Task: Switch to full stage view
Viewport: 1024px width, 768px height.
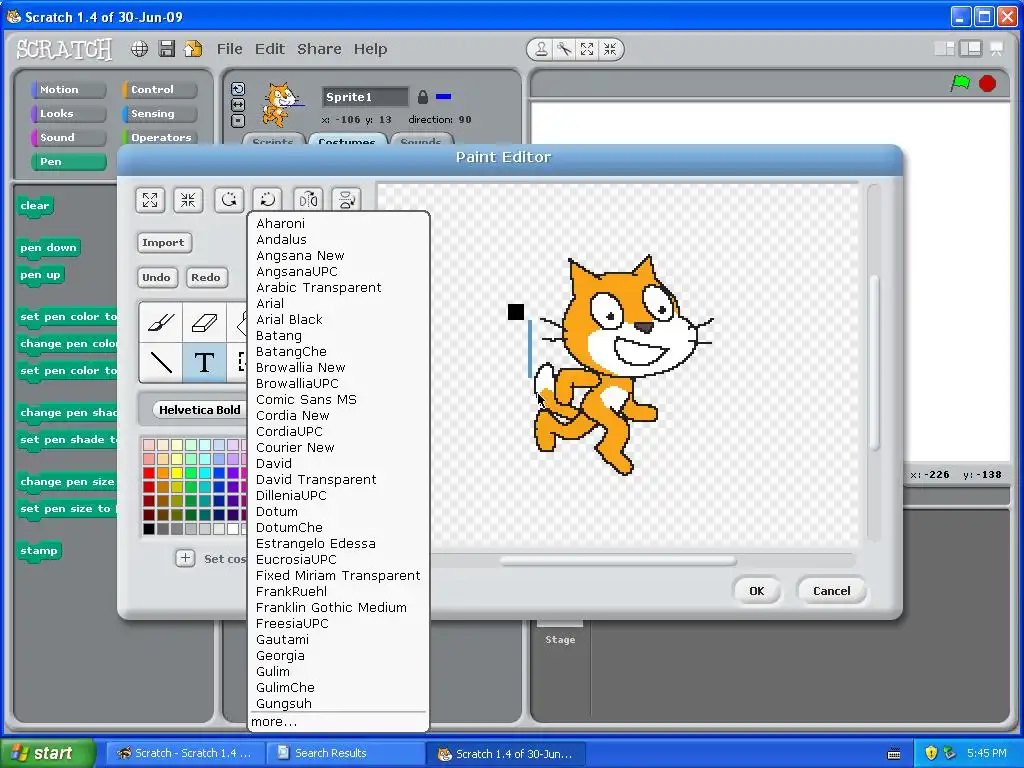Action: (x=971, y=49)
